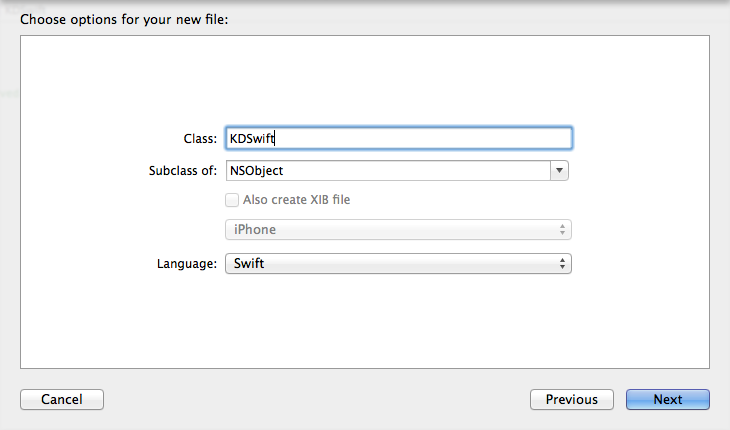Click the Language popup's up-down arrows
The height and width of the screenshot is (430, 730).
point(563,264)
